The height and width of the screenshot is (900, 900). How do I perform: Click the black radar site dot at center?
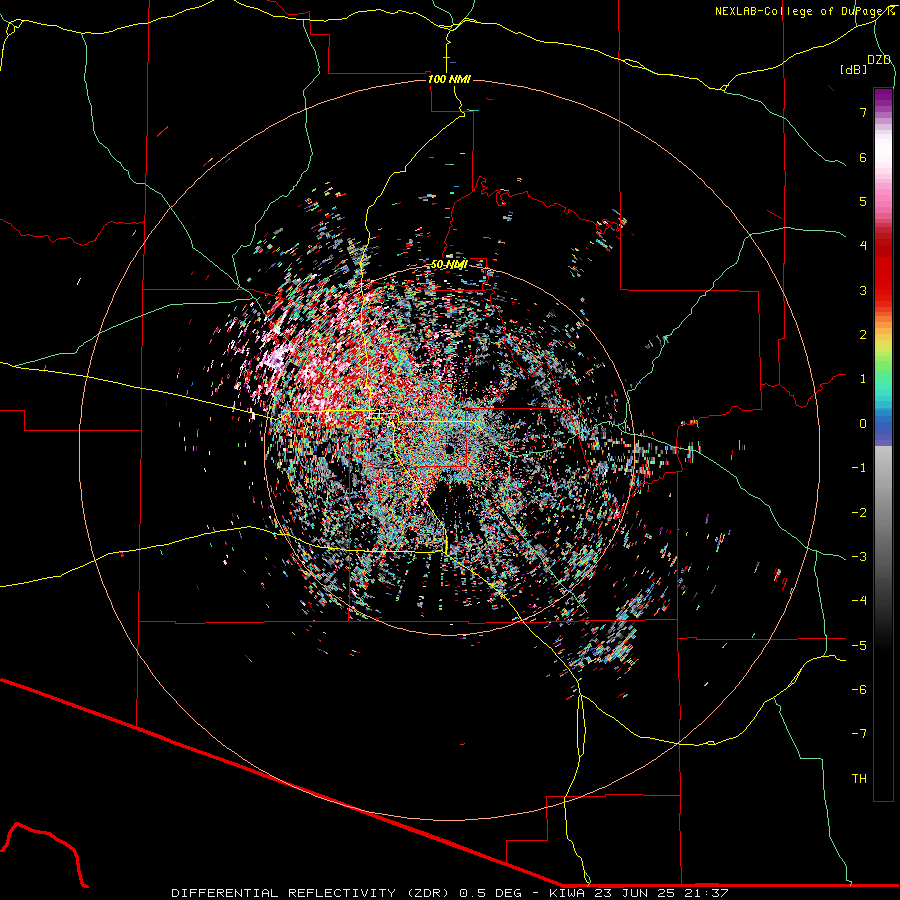click(449, 449)
